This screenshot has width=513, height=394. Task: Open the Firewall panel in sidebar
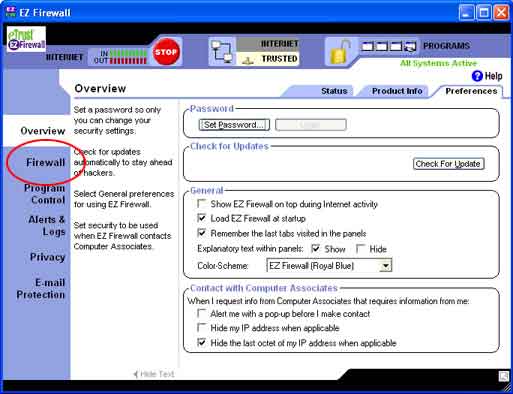click(45, 163)
